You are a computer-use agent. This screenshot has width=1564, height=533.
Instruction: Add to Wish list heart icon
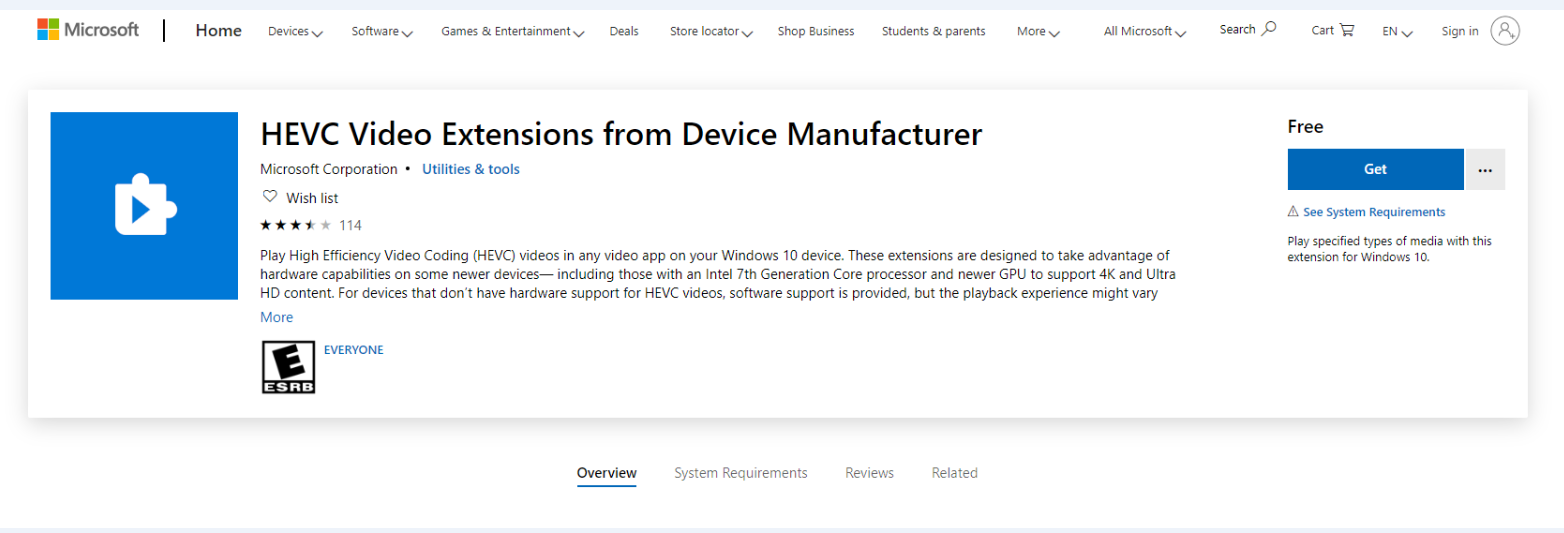269,197
